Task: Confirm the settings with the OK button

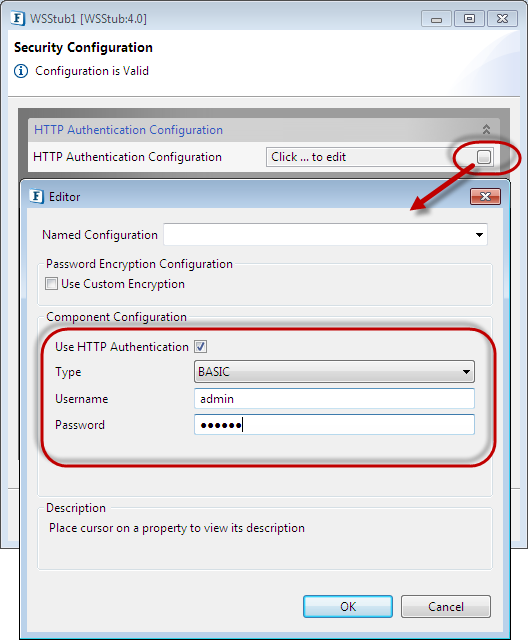Action: (348, 607)
